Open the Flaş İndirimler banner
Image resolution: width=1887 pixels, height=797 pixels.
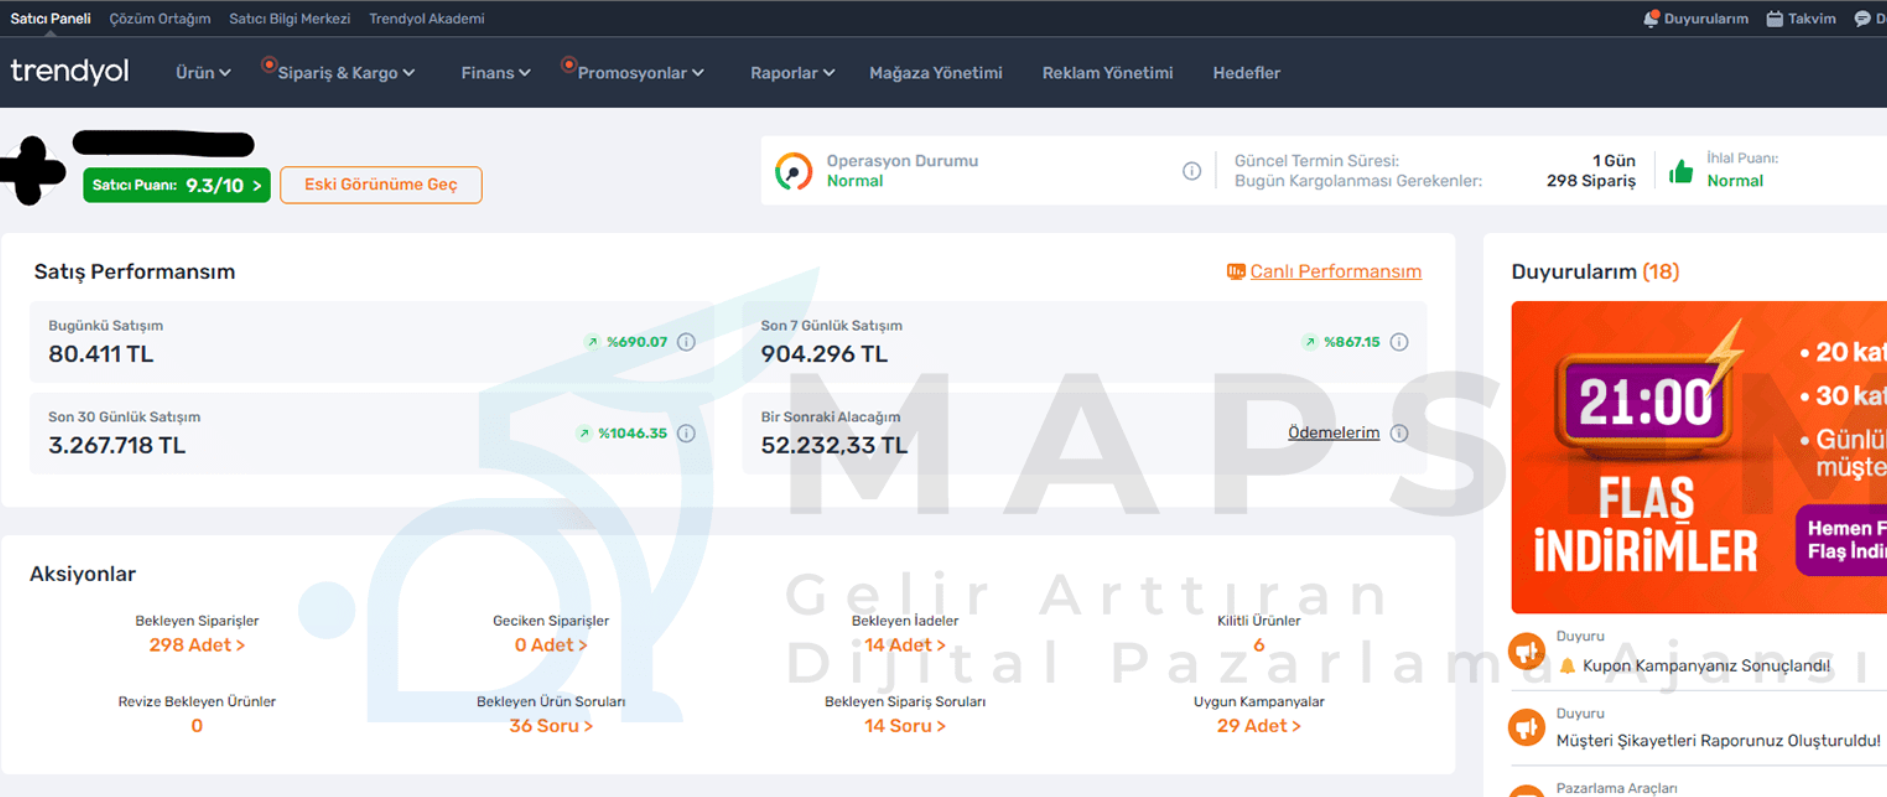pos(1699,457)
